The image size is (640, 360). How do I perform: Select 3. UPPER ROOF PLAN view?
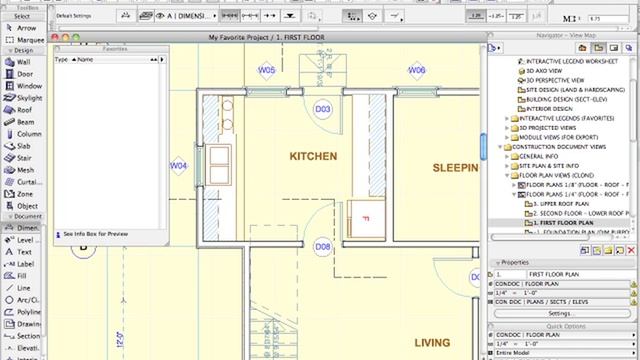pos(557,204)
